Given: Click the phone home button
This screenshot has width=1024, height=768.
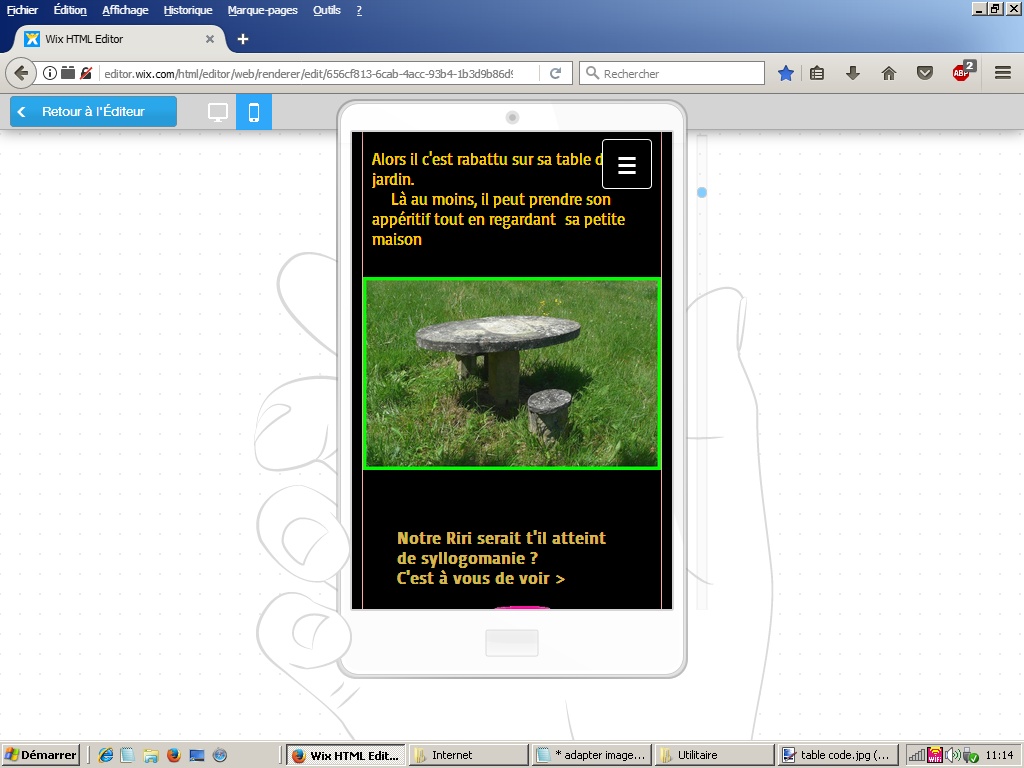Looking at the screenshot, I should click(x=512, y=643).
